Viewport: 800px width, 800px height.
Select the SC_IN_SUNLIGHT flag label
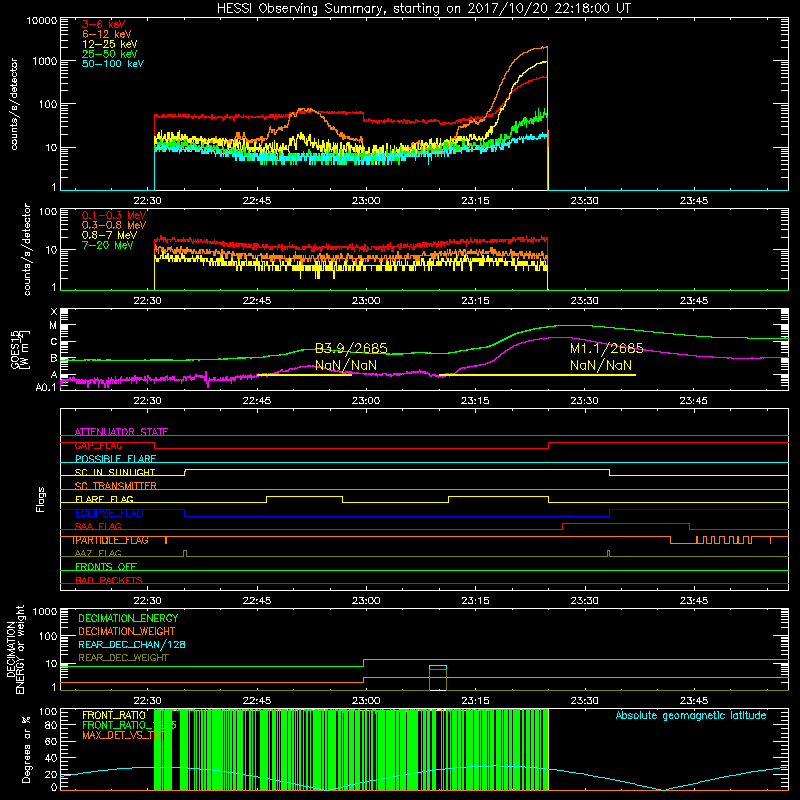pos(114,472)
